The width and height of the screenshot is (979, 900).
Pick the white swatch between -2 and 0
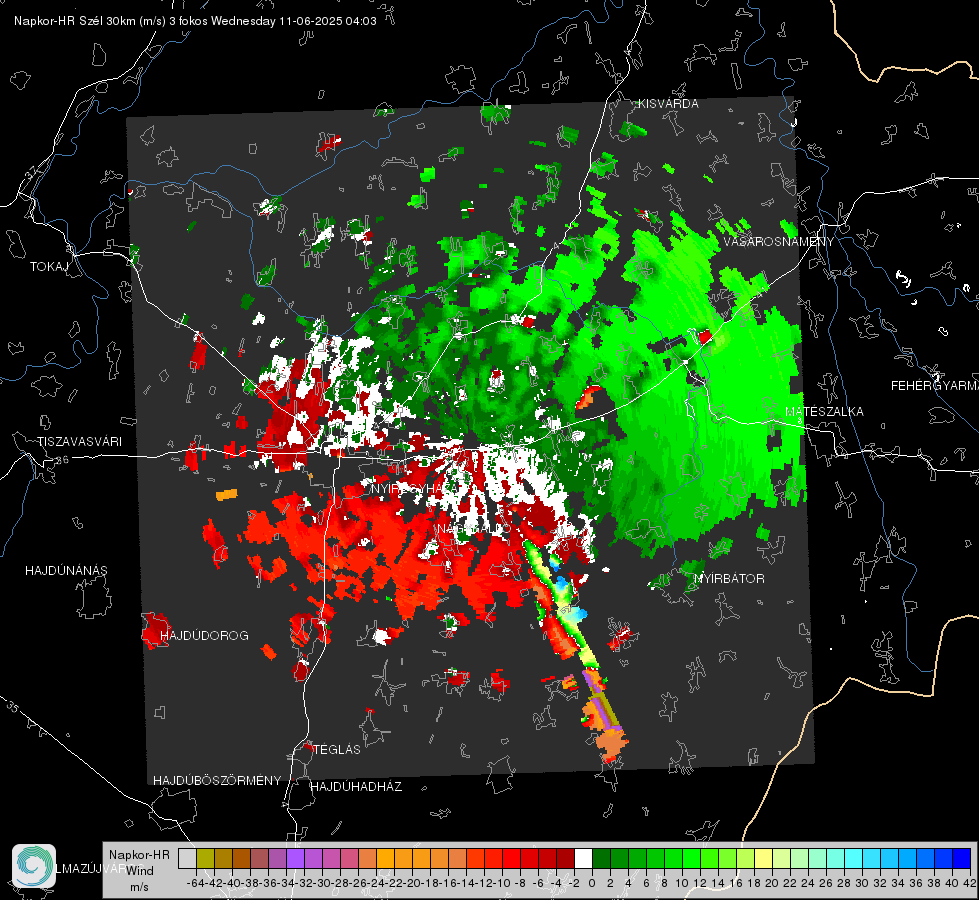coord(584,858)
